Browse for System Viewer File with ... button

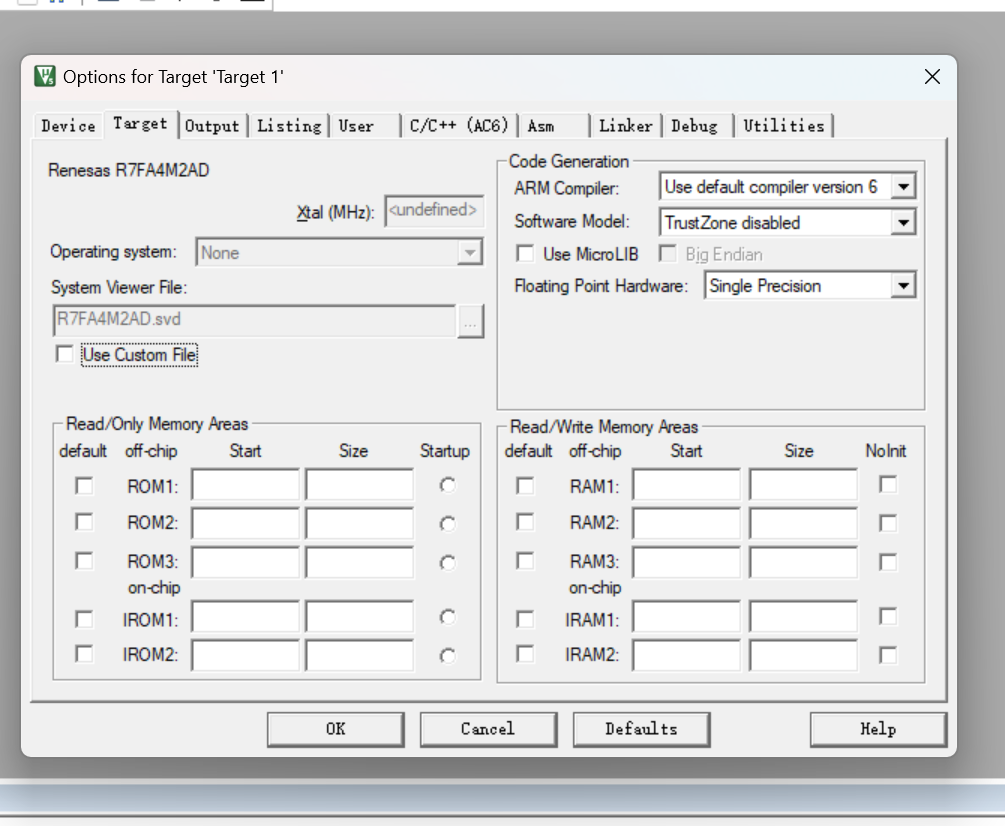(470, 321)
